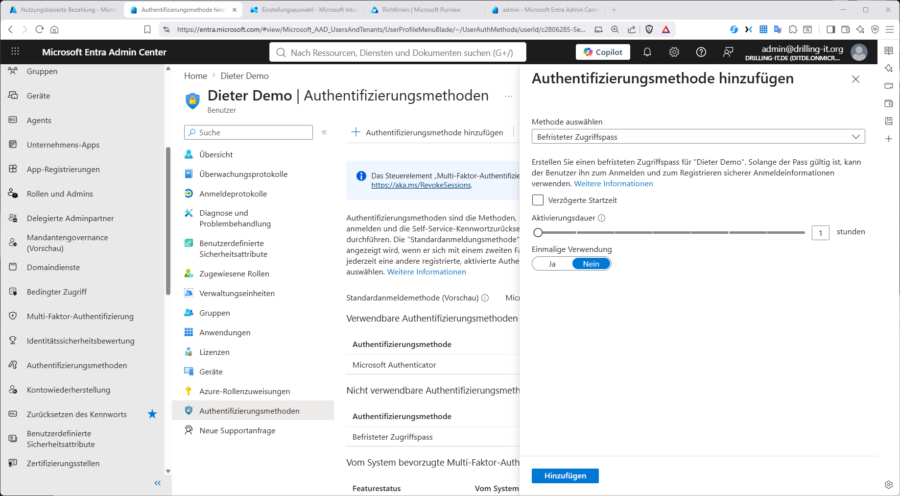Viewport: 900px width, 496px height.
Task: Click the Diagnose und Problembehandlung wrench icon
Action: coord(188,213)
